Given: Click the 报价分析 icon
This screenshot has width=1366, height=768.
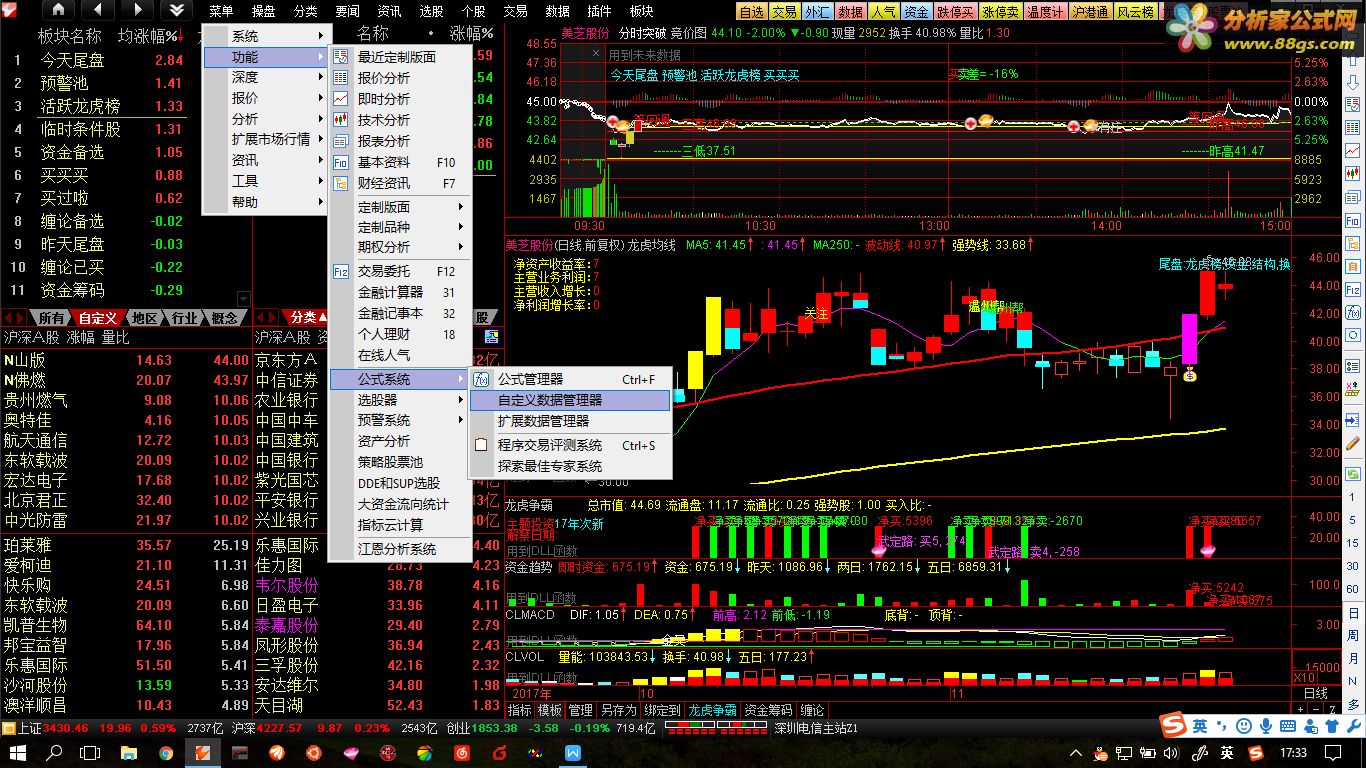Looking at the screenshot, I should pyautogui.click(x=341, y=78).
